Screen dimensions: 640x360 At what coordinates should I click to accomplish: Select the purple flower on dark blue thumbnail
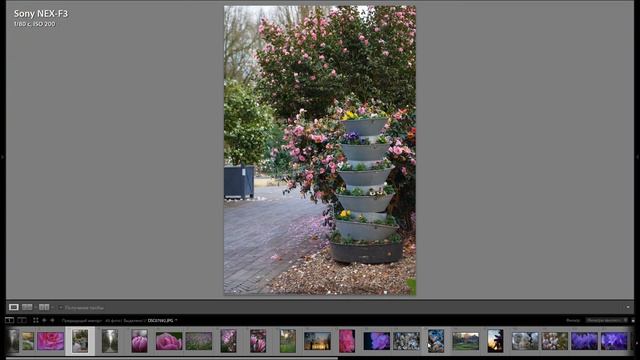(x=377, y=341)
